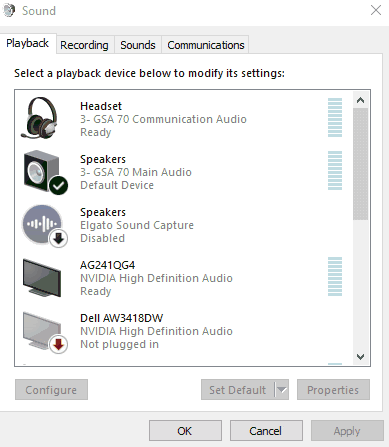The height and width of the screenshot is (447, 389).
Task: Click the Configure button
Action: pyautogui.click(x=51, y=390)
